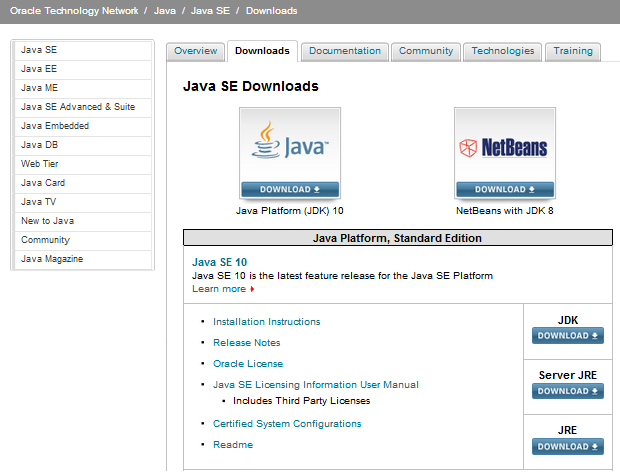Switch to the Overview tab

195,51
